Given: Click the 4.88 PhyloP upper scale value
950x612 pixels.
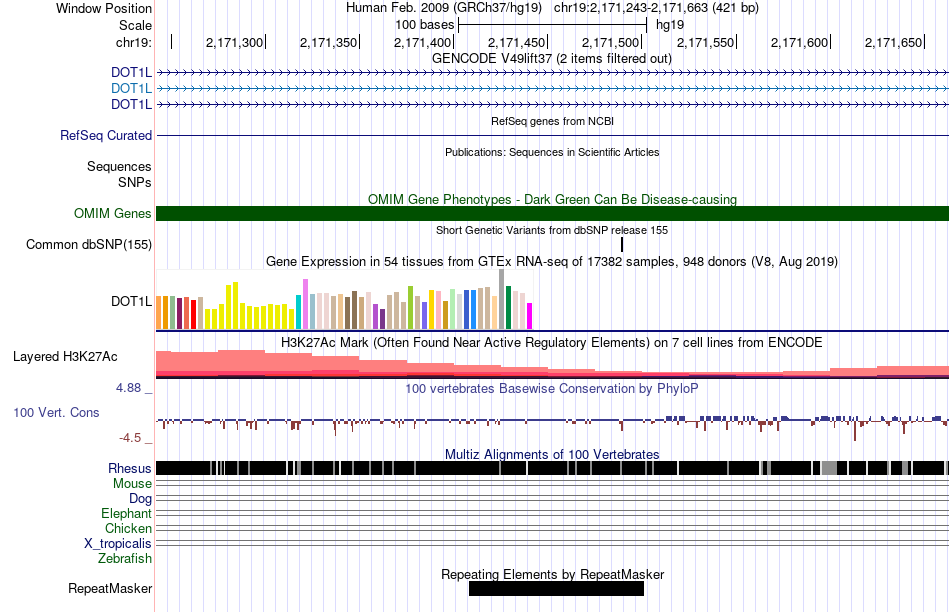Looking at the screenshot, I should tap(128, 388).
